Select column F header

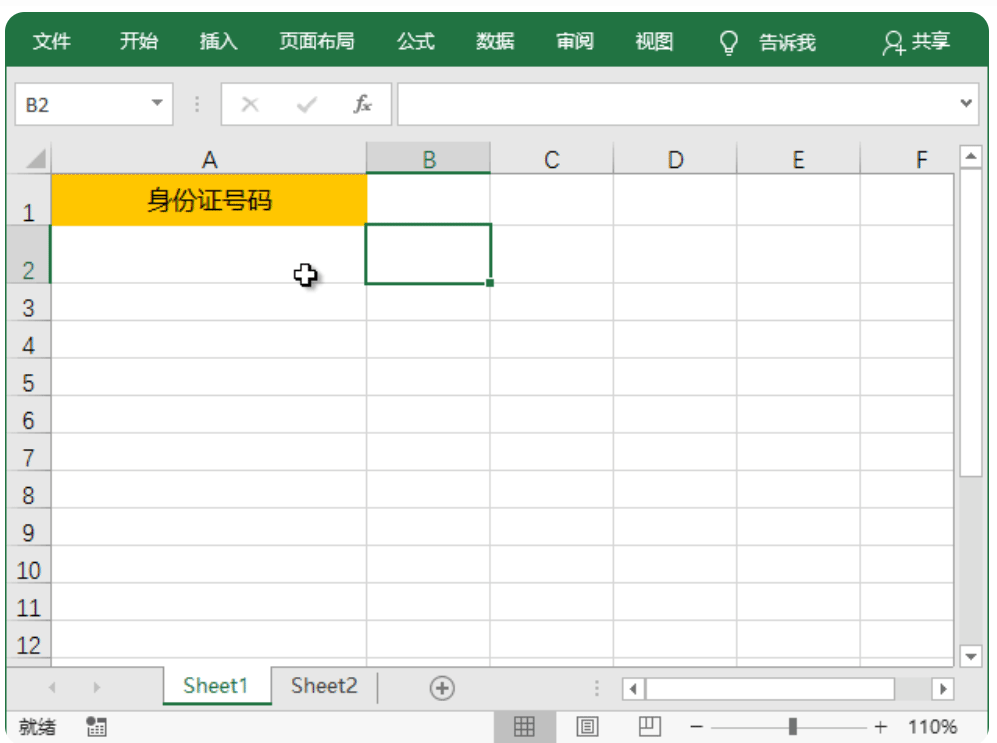point(907,159)
